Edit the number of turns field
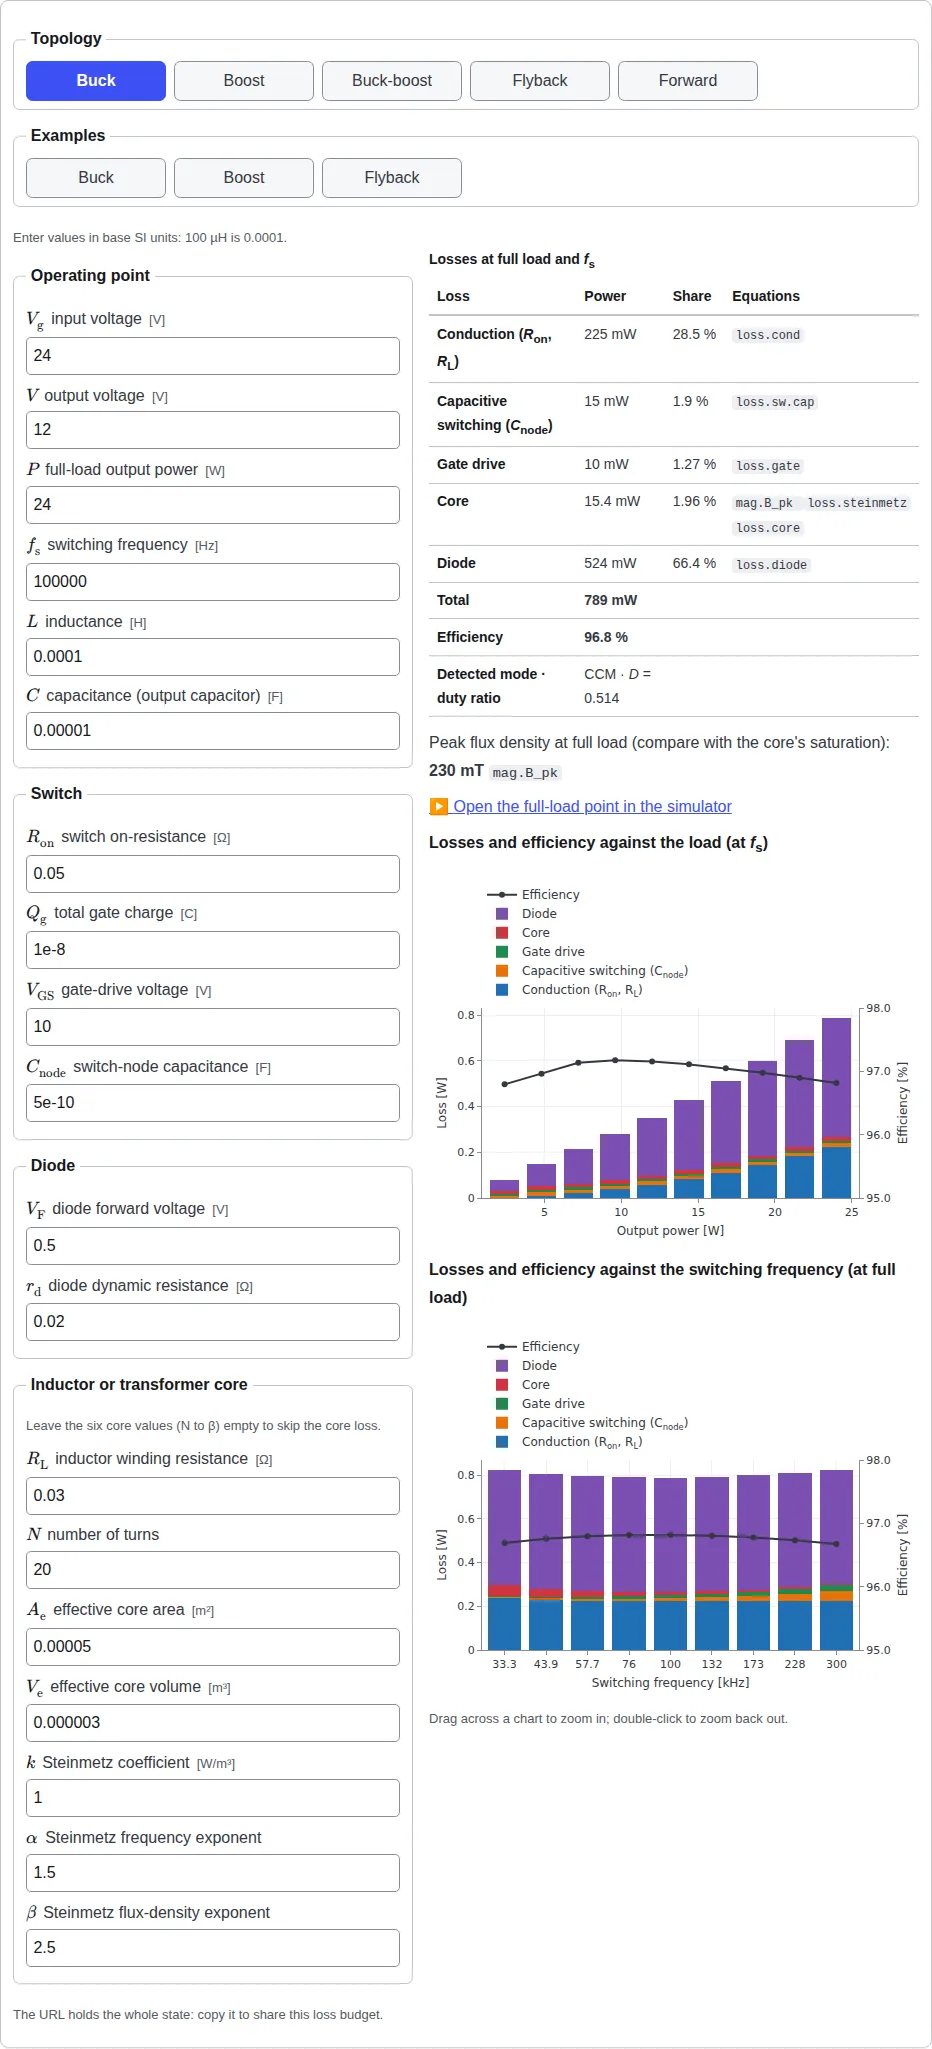932x2049 pixels. point(213,1570)
